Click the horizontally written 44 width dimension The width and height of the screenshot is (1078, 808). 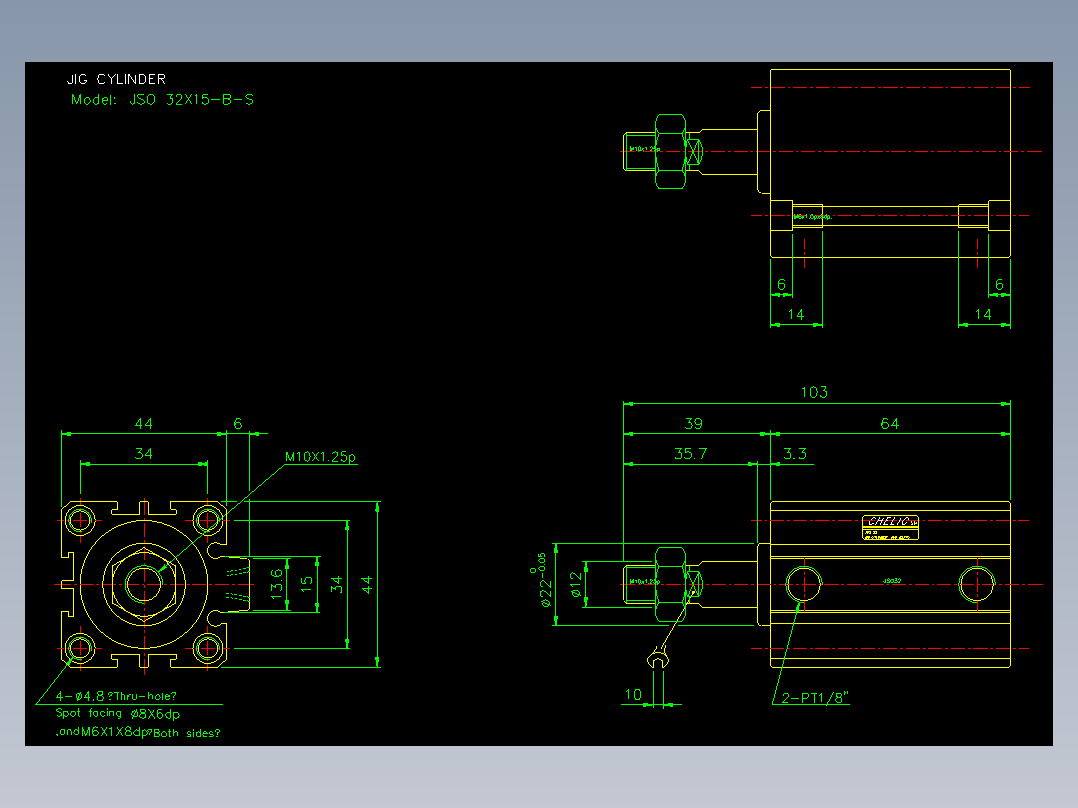coord(144,424)
